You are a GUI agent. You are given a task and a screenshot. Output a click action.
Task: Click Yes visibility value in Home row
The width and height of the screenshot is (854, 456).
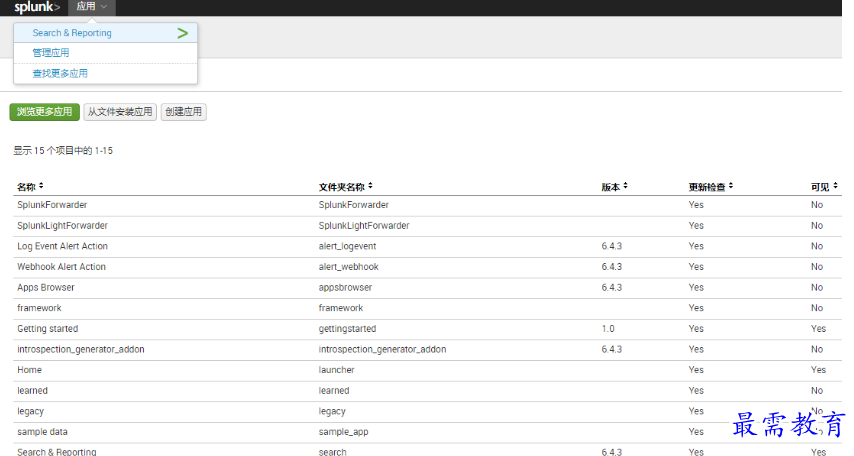[x=818, y=370]
